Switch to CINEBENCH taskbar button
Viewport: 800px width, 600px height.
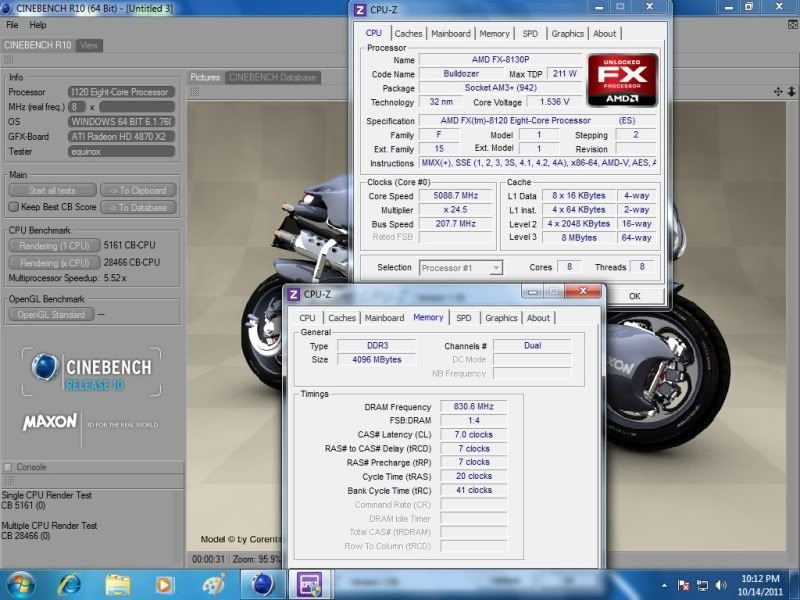coord(262,585)
